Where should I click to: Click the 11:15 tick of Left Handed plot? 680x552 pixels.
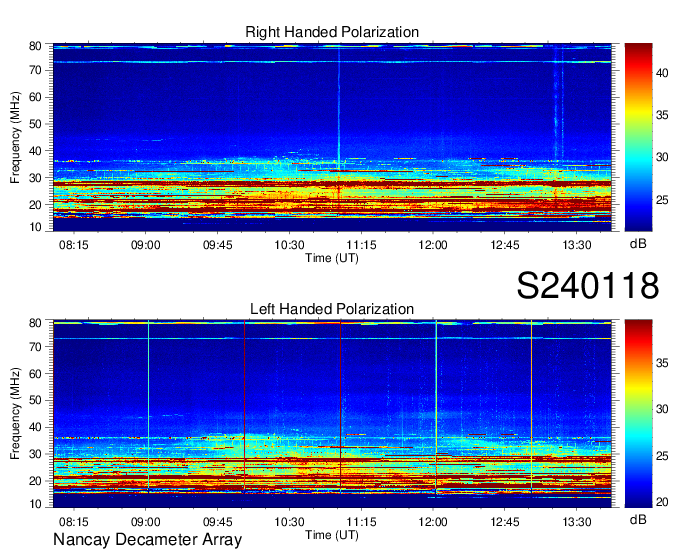(x=361, y=522)
